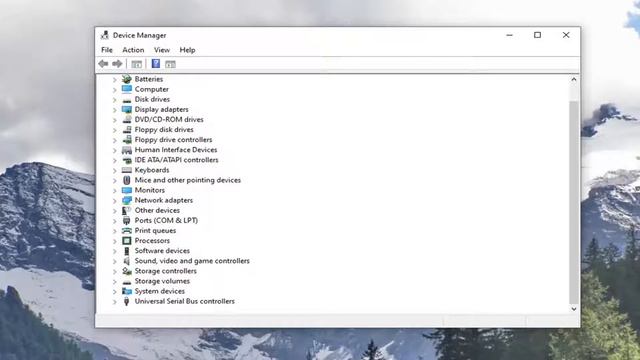Click the Universal Serial Bus controllers icon
Viewport: 640px width, 360px height.
[x=127, y=301]
